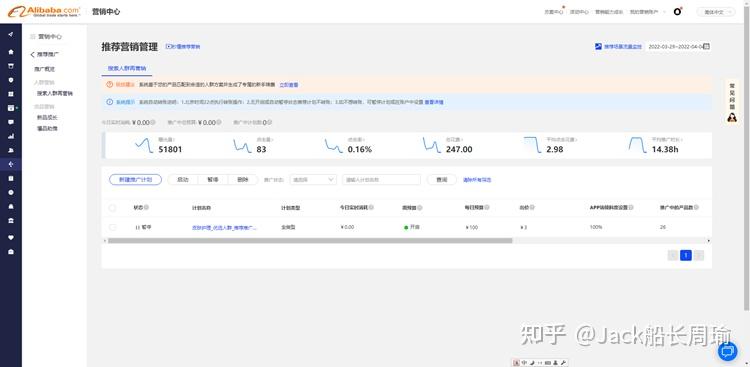The height and width of the screenshot is (367, 750).
Task: Open the date range picker starting 2022-03-29
Action: click(678, 46)
